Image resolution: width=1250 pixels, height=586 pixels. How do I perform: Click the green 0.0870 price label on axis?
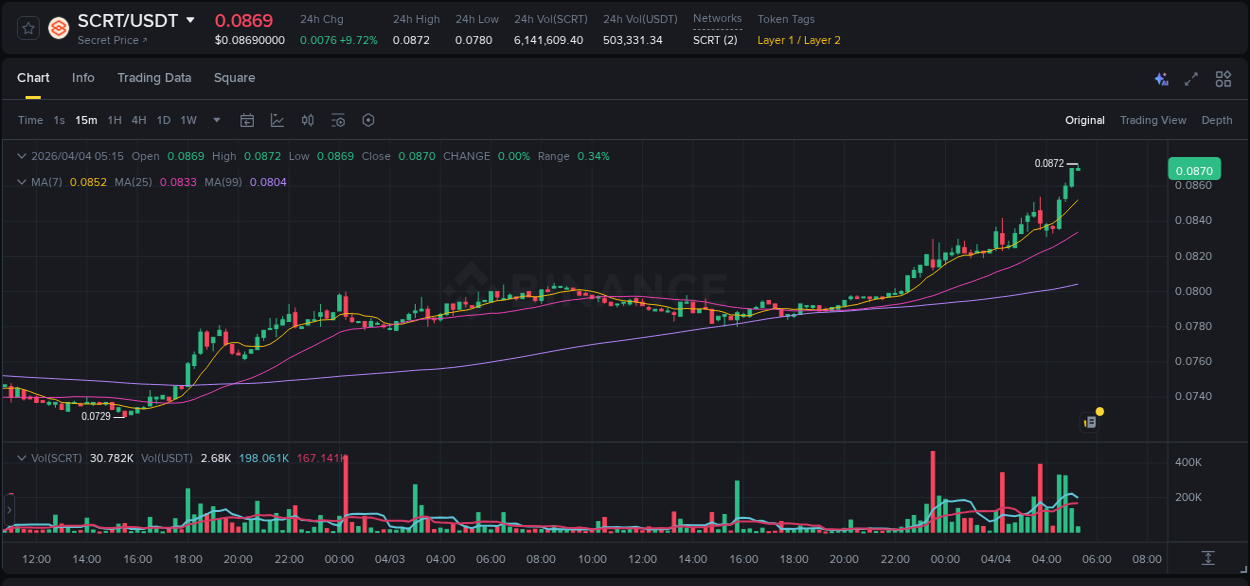click(1194, 170)
